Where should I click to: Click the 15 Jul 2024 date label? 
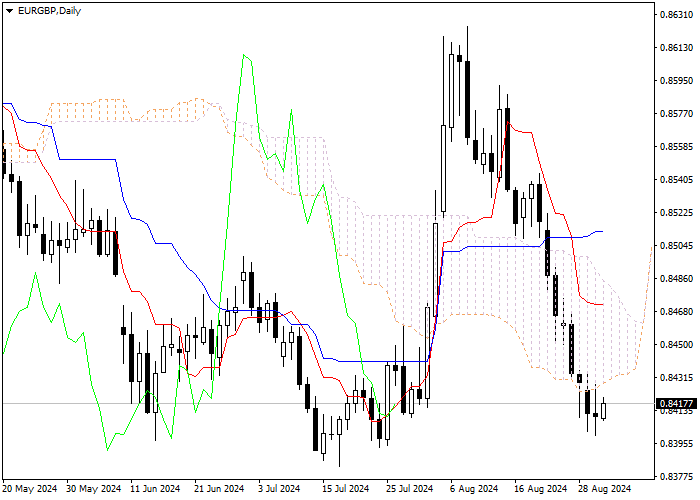(346, 489)
